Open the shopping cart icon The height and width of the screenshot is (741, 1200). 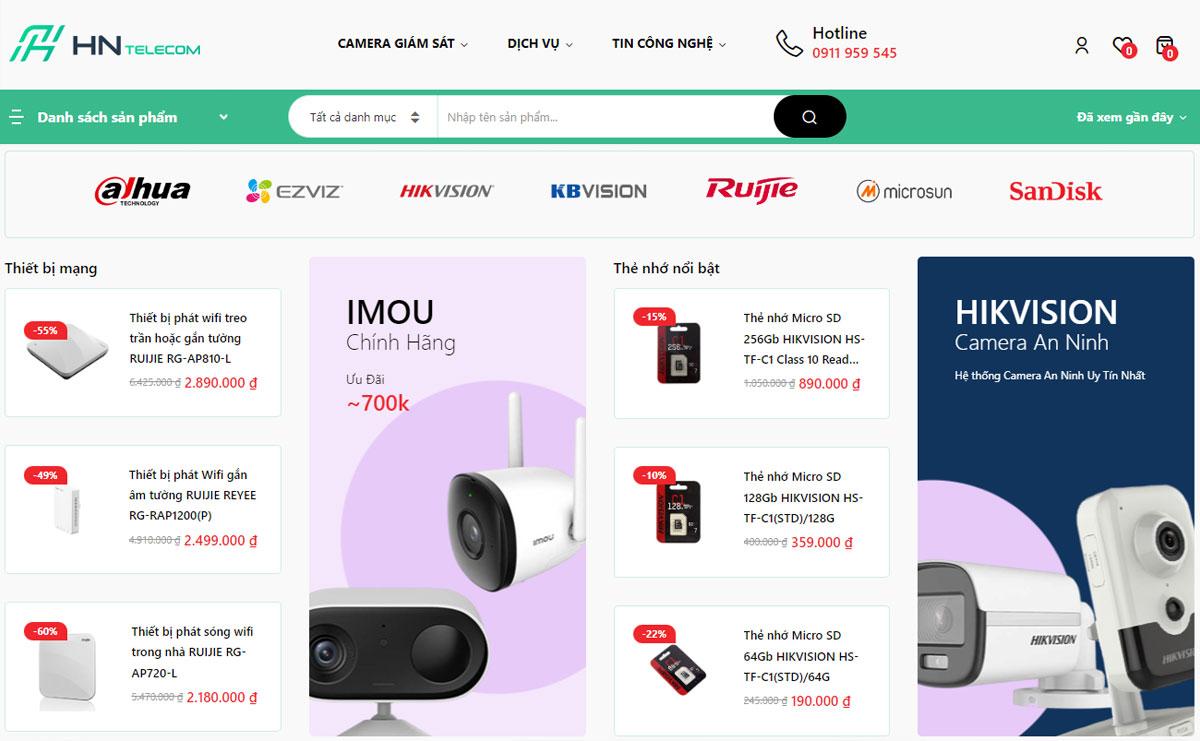1165,45
